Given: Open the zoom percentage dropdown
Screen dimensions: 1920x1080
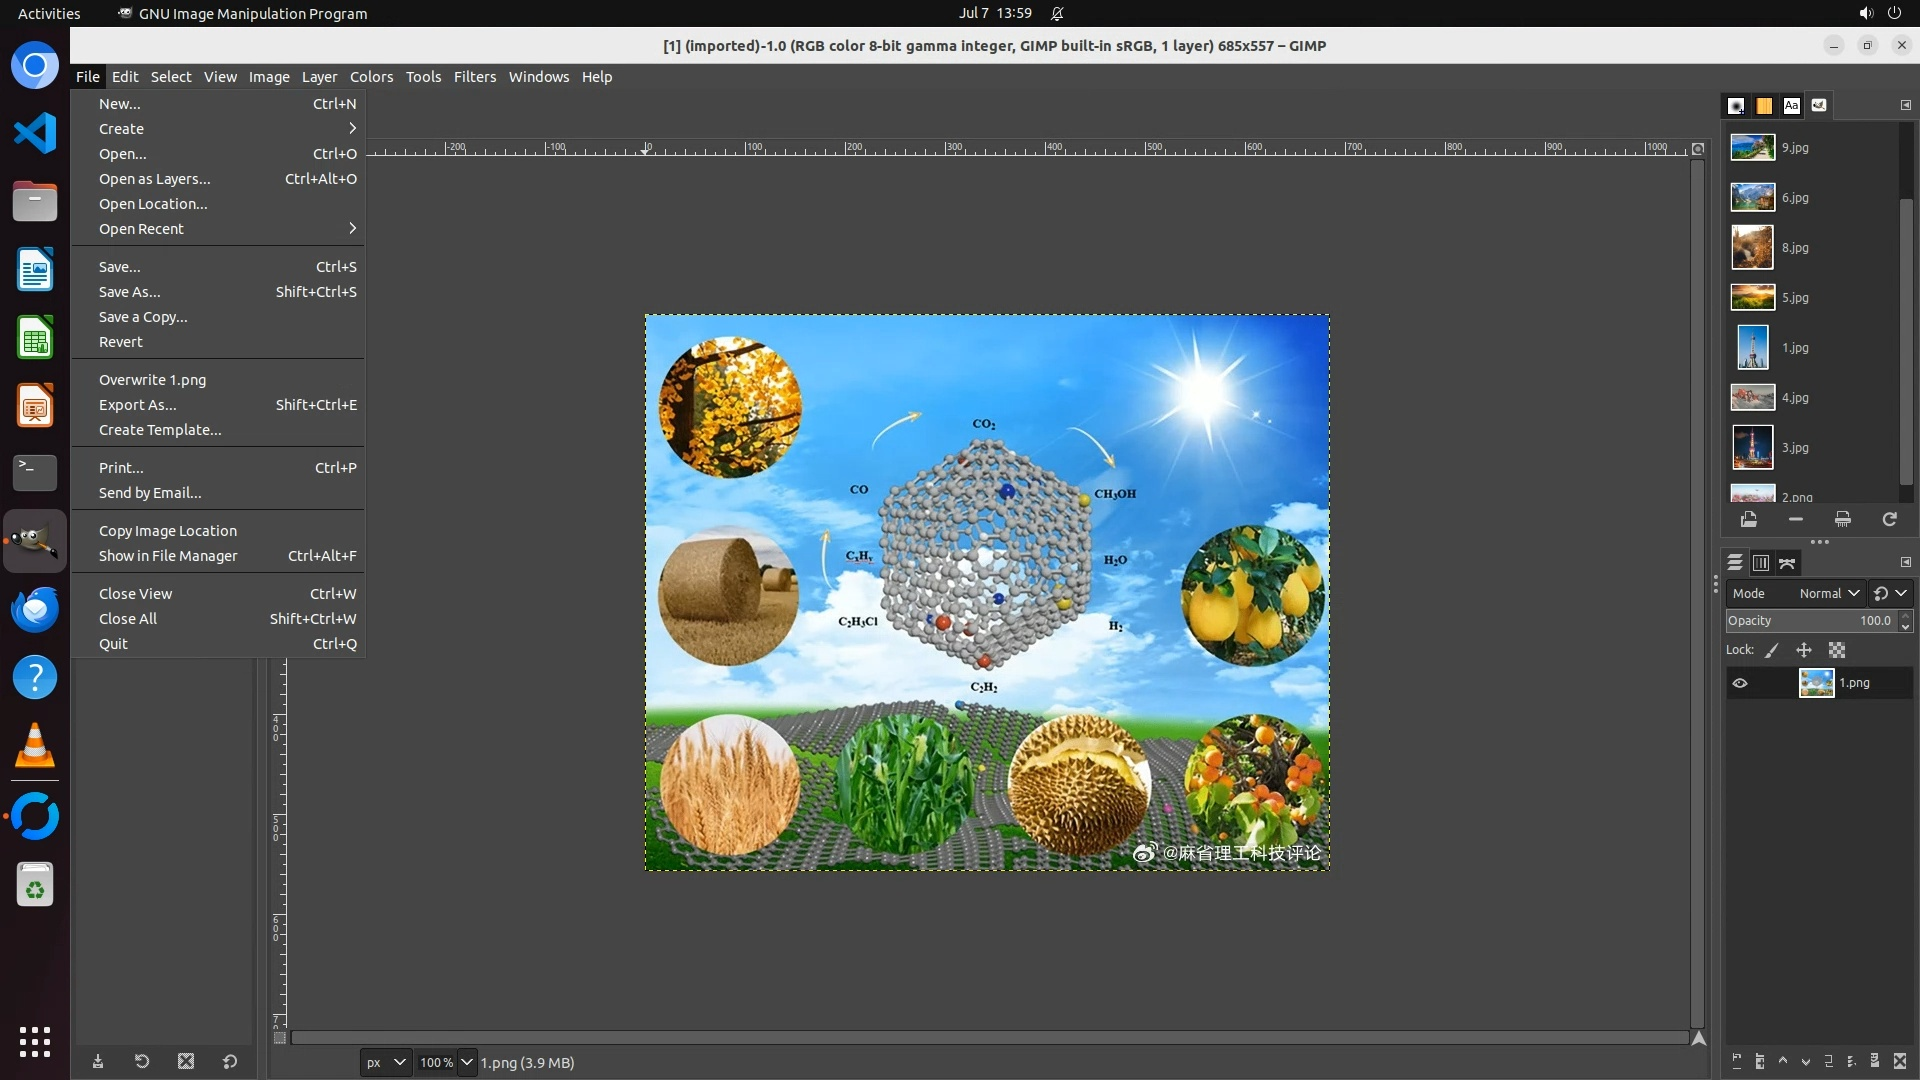Looking at the screenshot, I should click(467, 1062).
